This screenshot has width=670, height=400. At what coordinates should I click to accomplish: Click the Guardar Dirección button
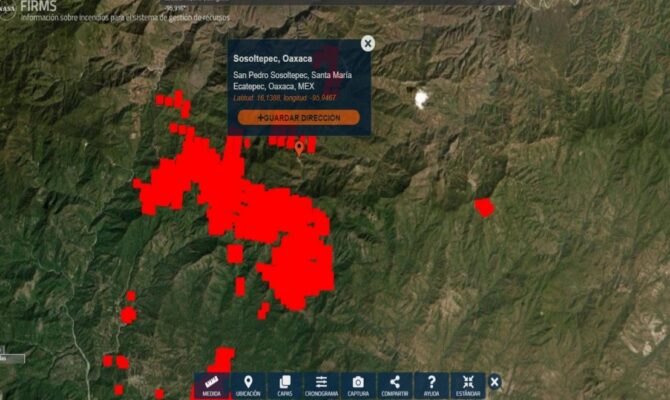pos(298,117)
